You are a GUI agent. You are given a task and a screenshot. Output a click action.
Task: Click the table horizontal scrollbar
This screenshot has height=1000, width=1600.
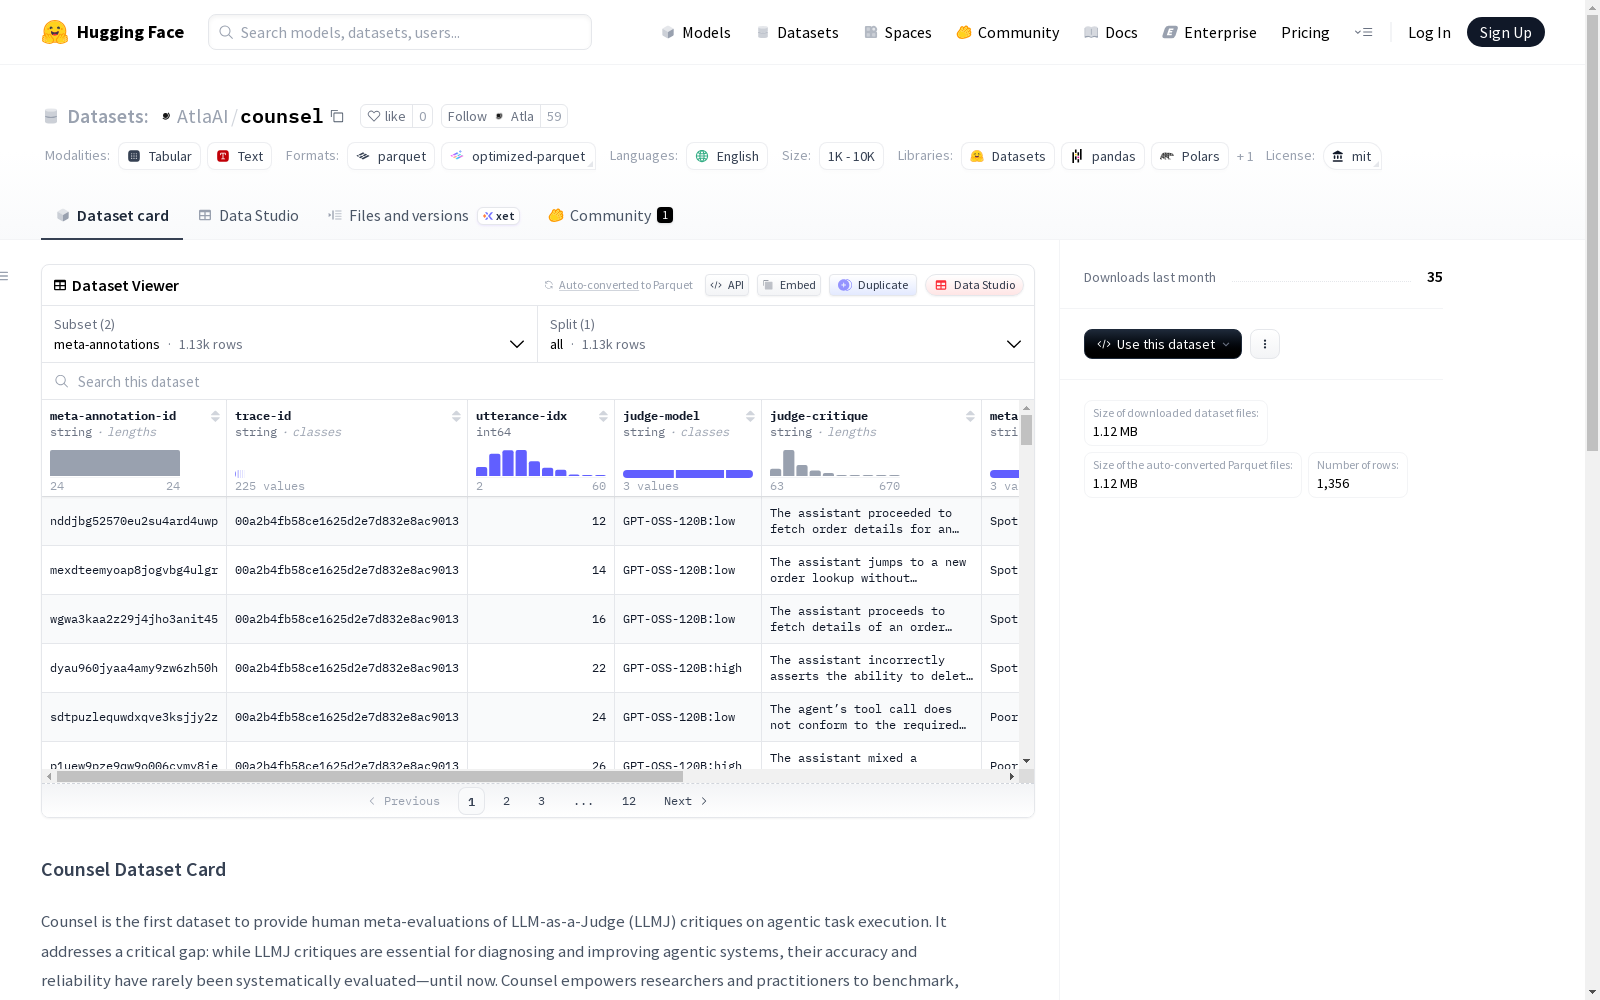[370, 776]
